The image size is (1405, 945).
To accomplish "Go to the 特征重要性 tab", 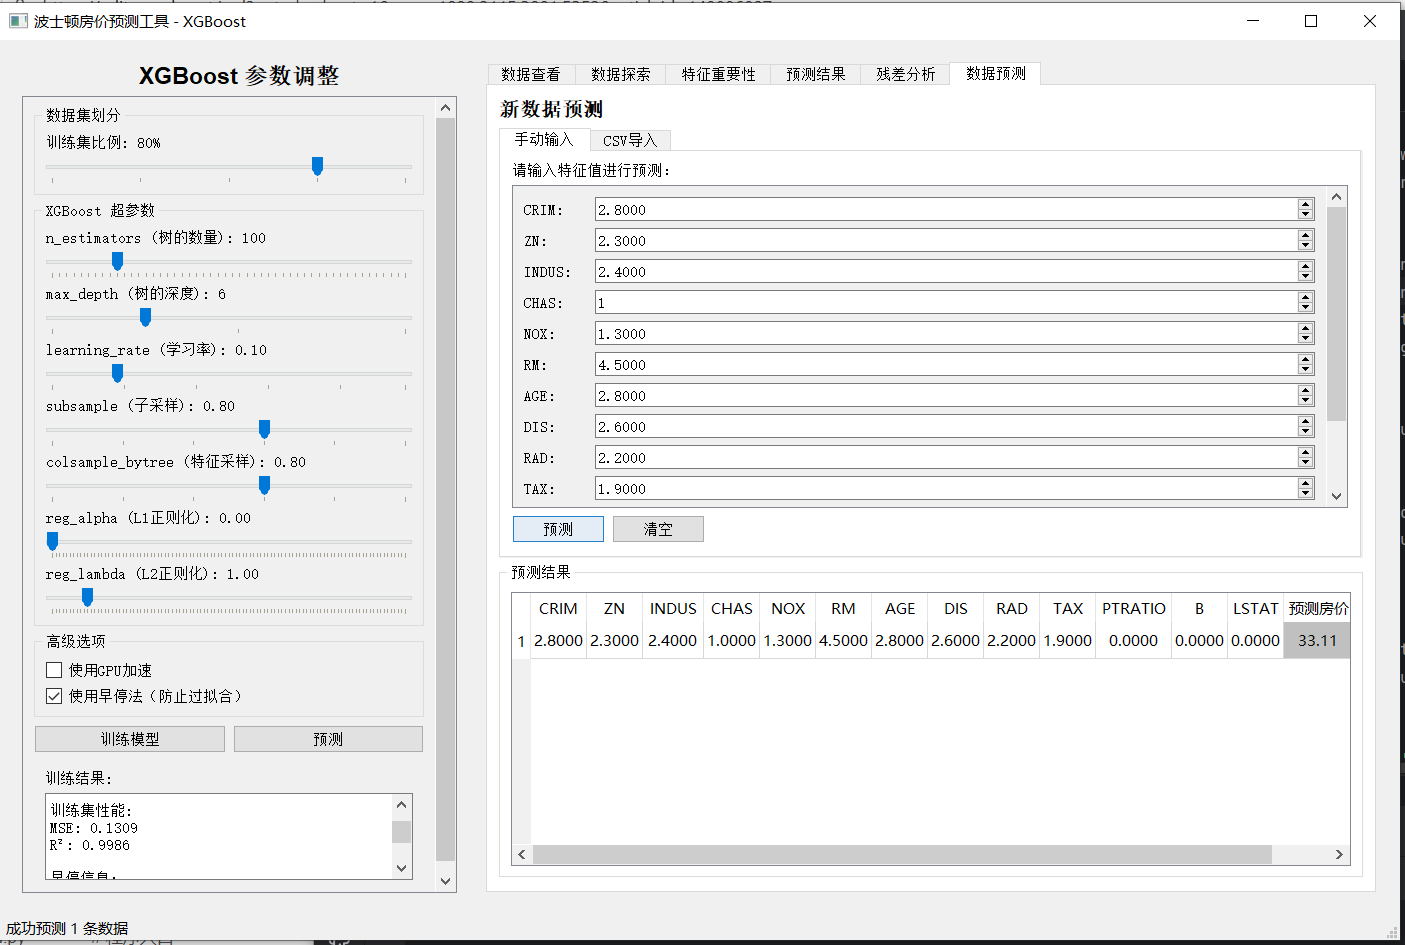I will [x=719, y=74].
